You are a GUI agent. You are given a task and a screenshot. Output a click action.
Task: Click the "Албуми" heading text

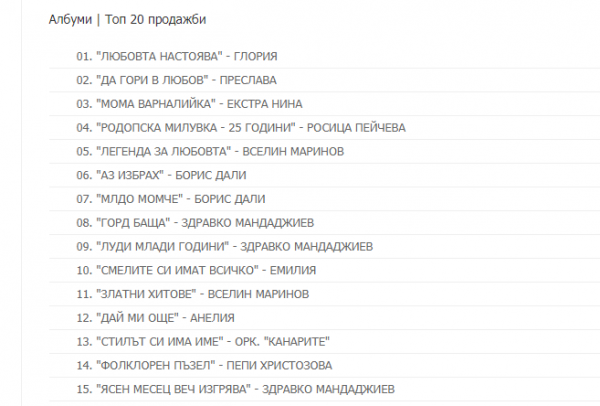69,19
